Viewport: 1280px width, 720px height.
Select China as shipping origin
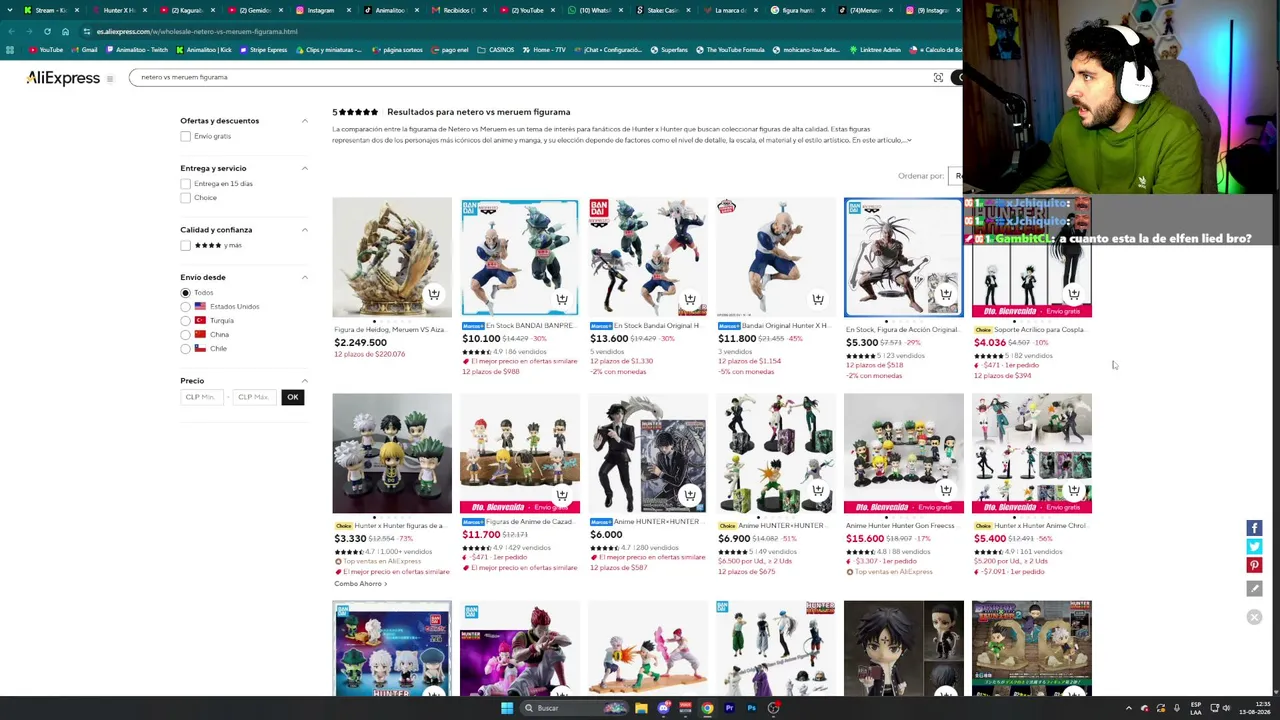(x=185, y=335)
